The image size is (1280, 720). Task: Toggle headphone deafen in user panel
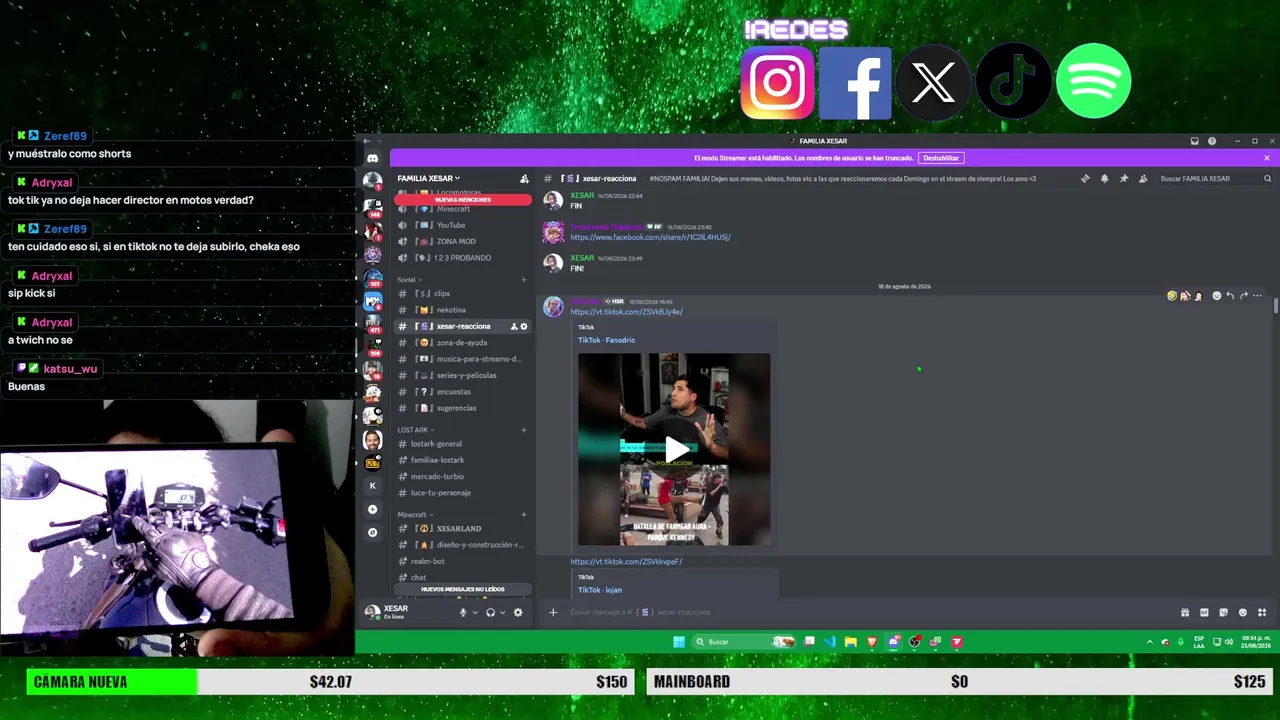click(490, 612)
